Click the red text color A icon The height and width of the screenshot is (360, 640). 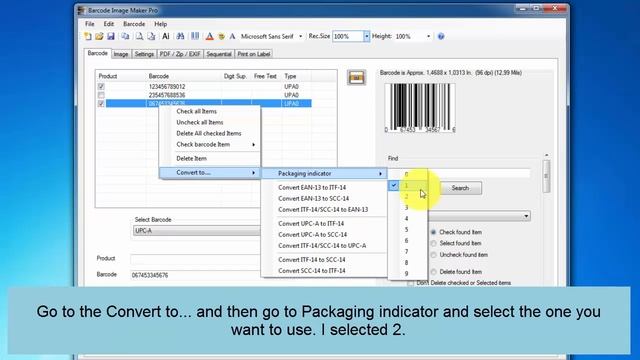[209, 36]
